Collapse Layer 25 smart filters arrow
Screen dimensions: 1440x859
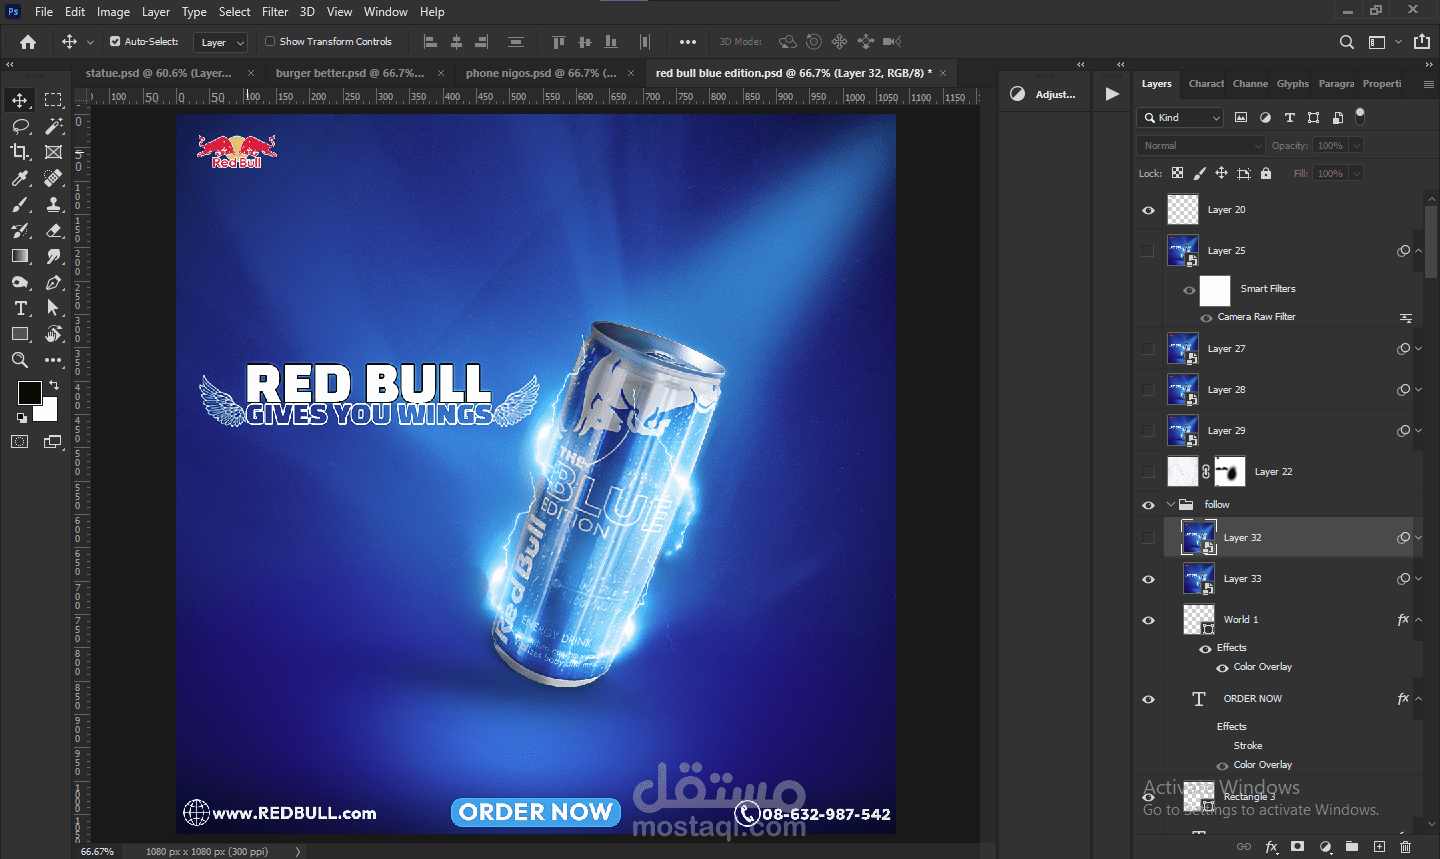1418,251
